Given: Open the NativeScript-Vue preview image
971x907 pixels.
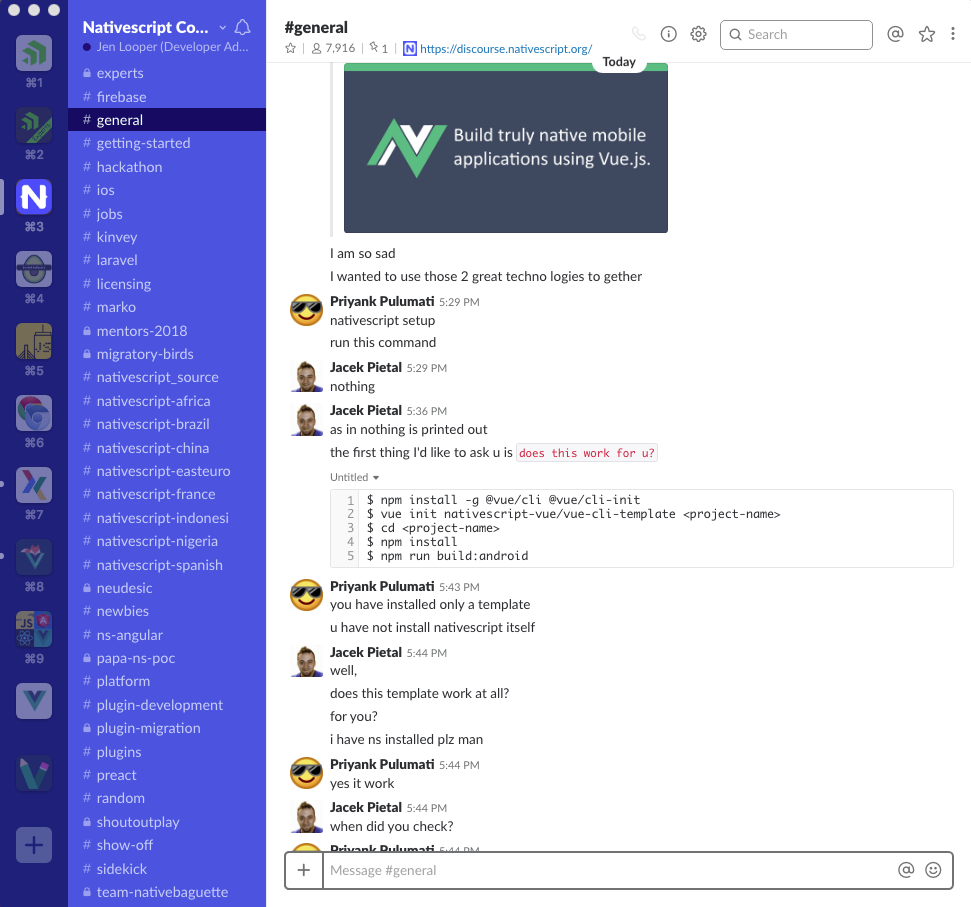Looking at the screenshot, I should pyautogui.click(x=506, y=149).
